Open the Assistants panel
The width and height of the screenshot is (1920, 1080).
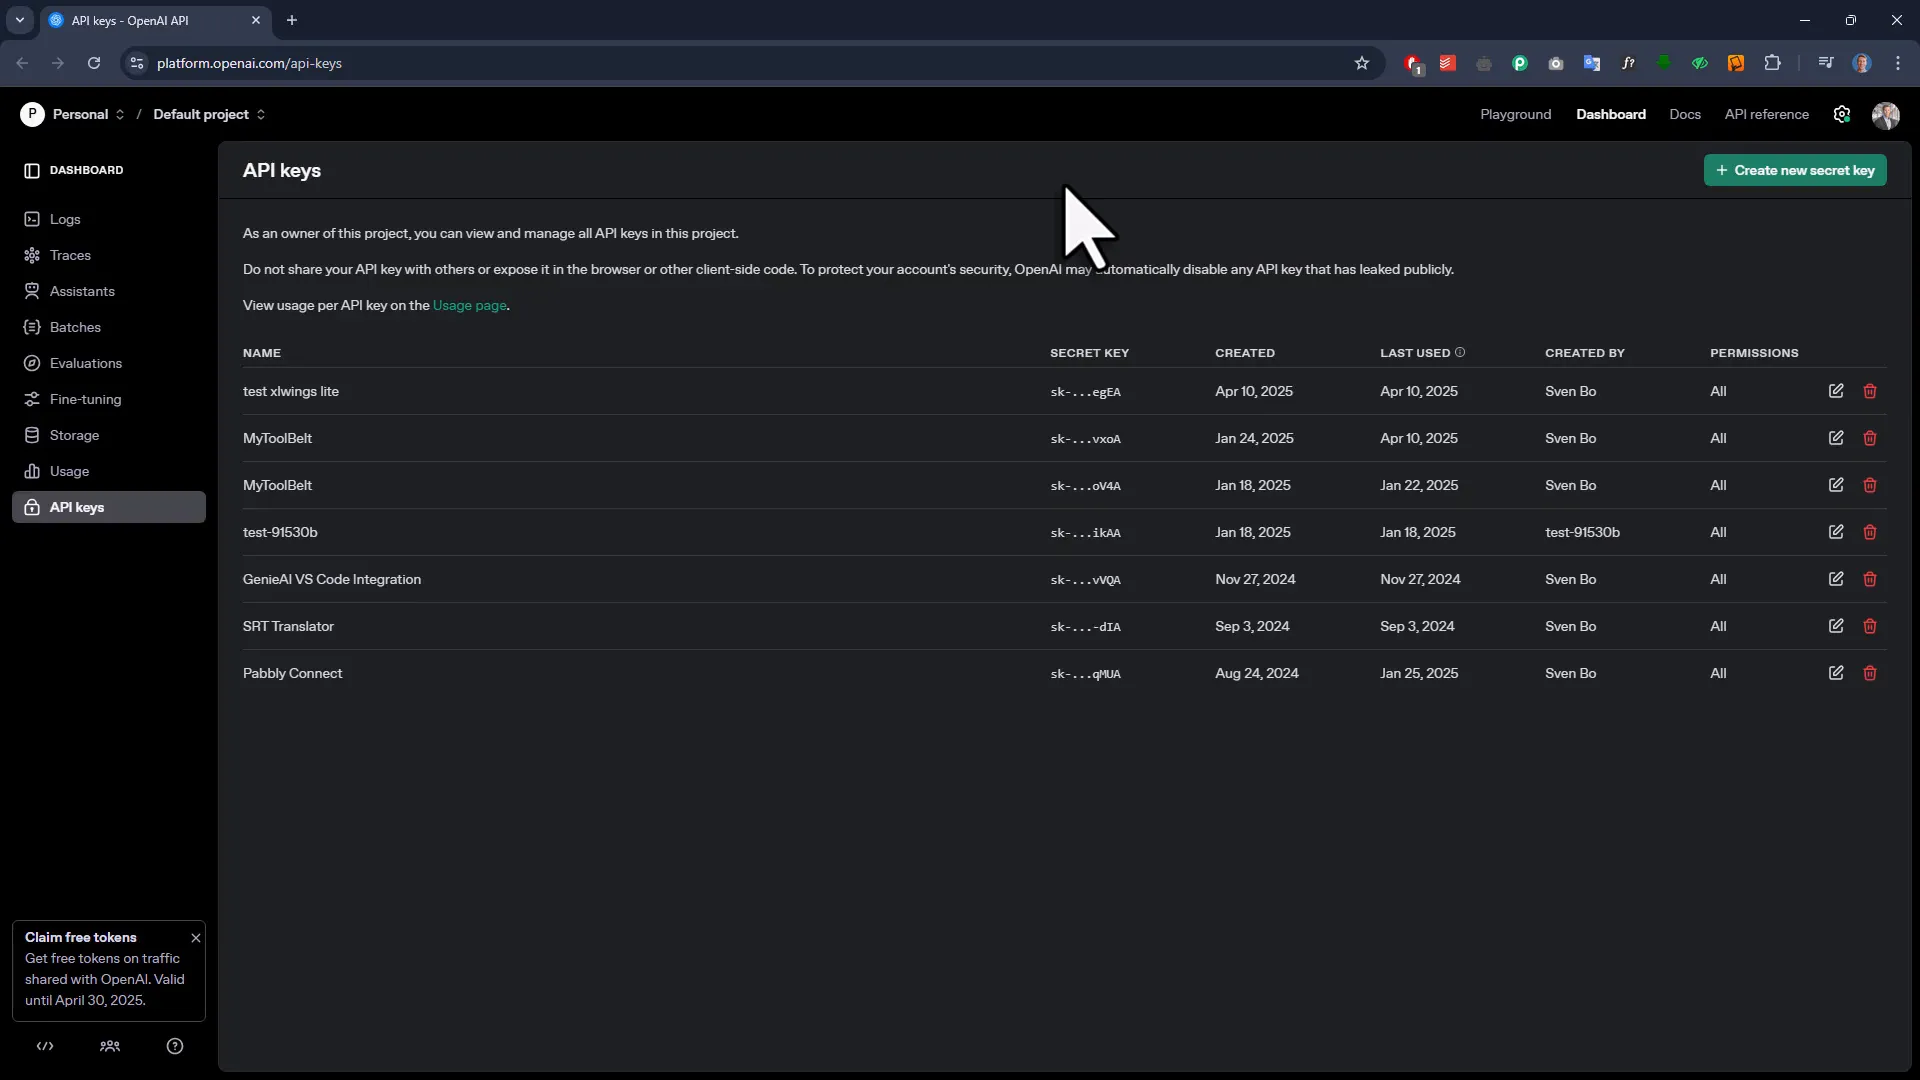(x=81, y=291)
